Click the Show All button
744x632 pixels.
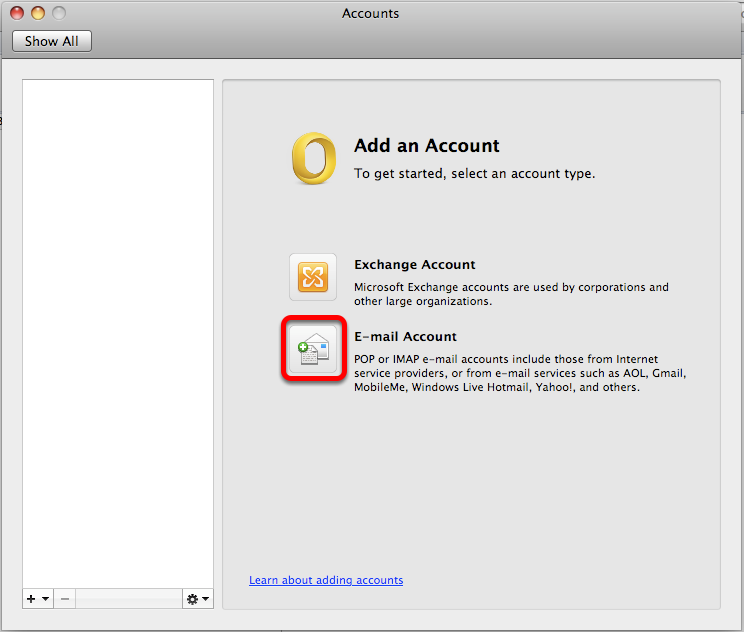tap(52, 41)
